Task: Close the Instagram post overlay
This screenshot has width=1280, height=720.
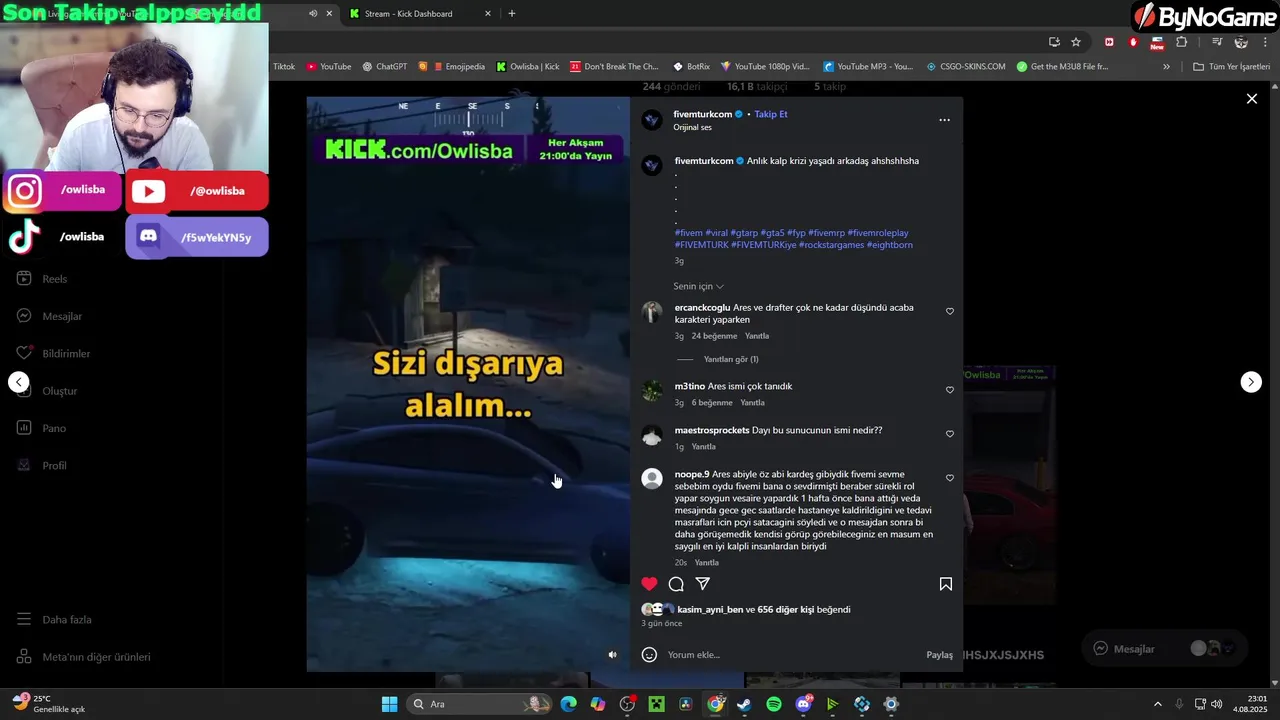Action: pos(1251,99)
